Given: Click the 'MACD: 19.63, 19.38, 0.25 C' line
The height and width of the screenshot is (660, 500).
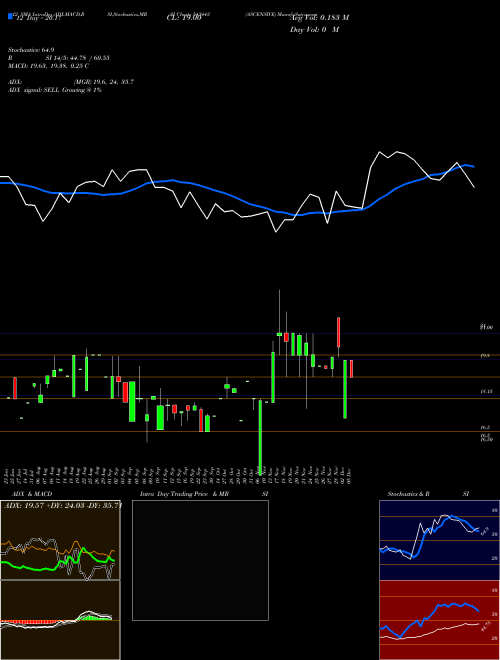Looking at the screenshot, I should click(48, 66).
